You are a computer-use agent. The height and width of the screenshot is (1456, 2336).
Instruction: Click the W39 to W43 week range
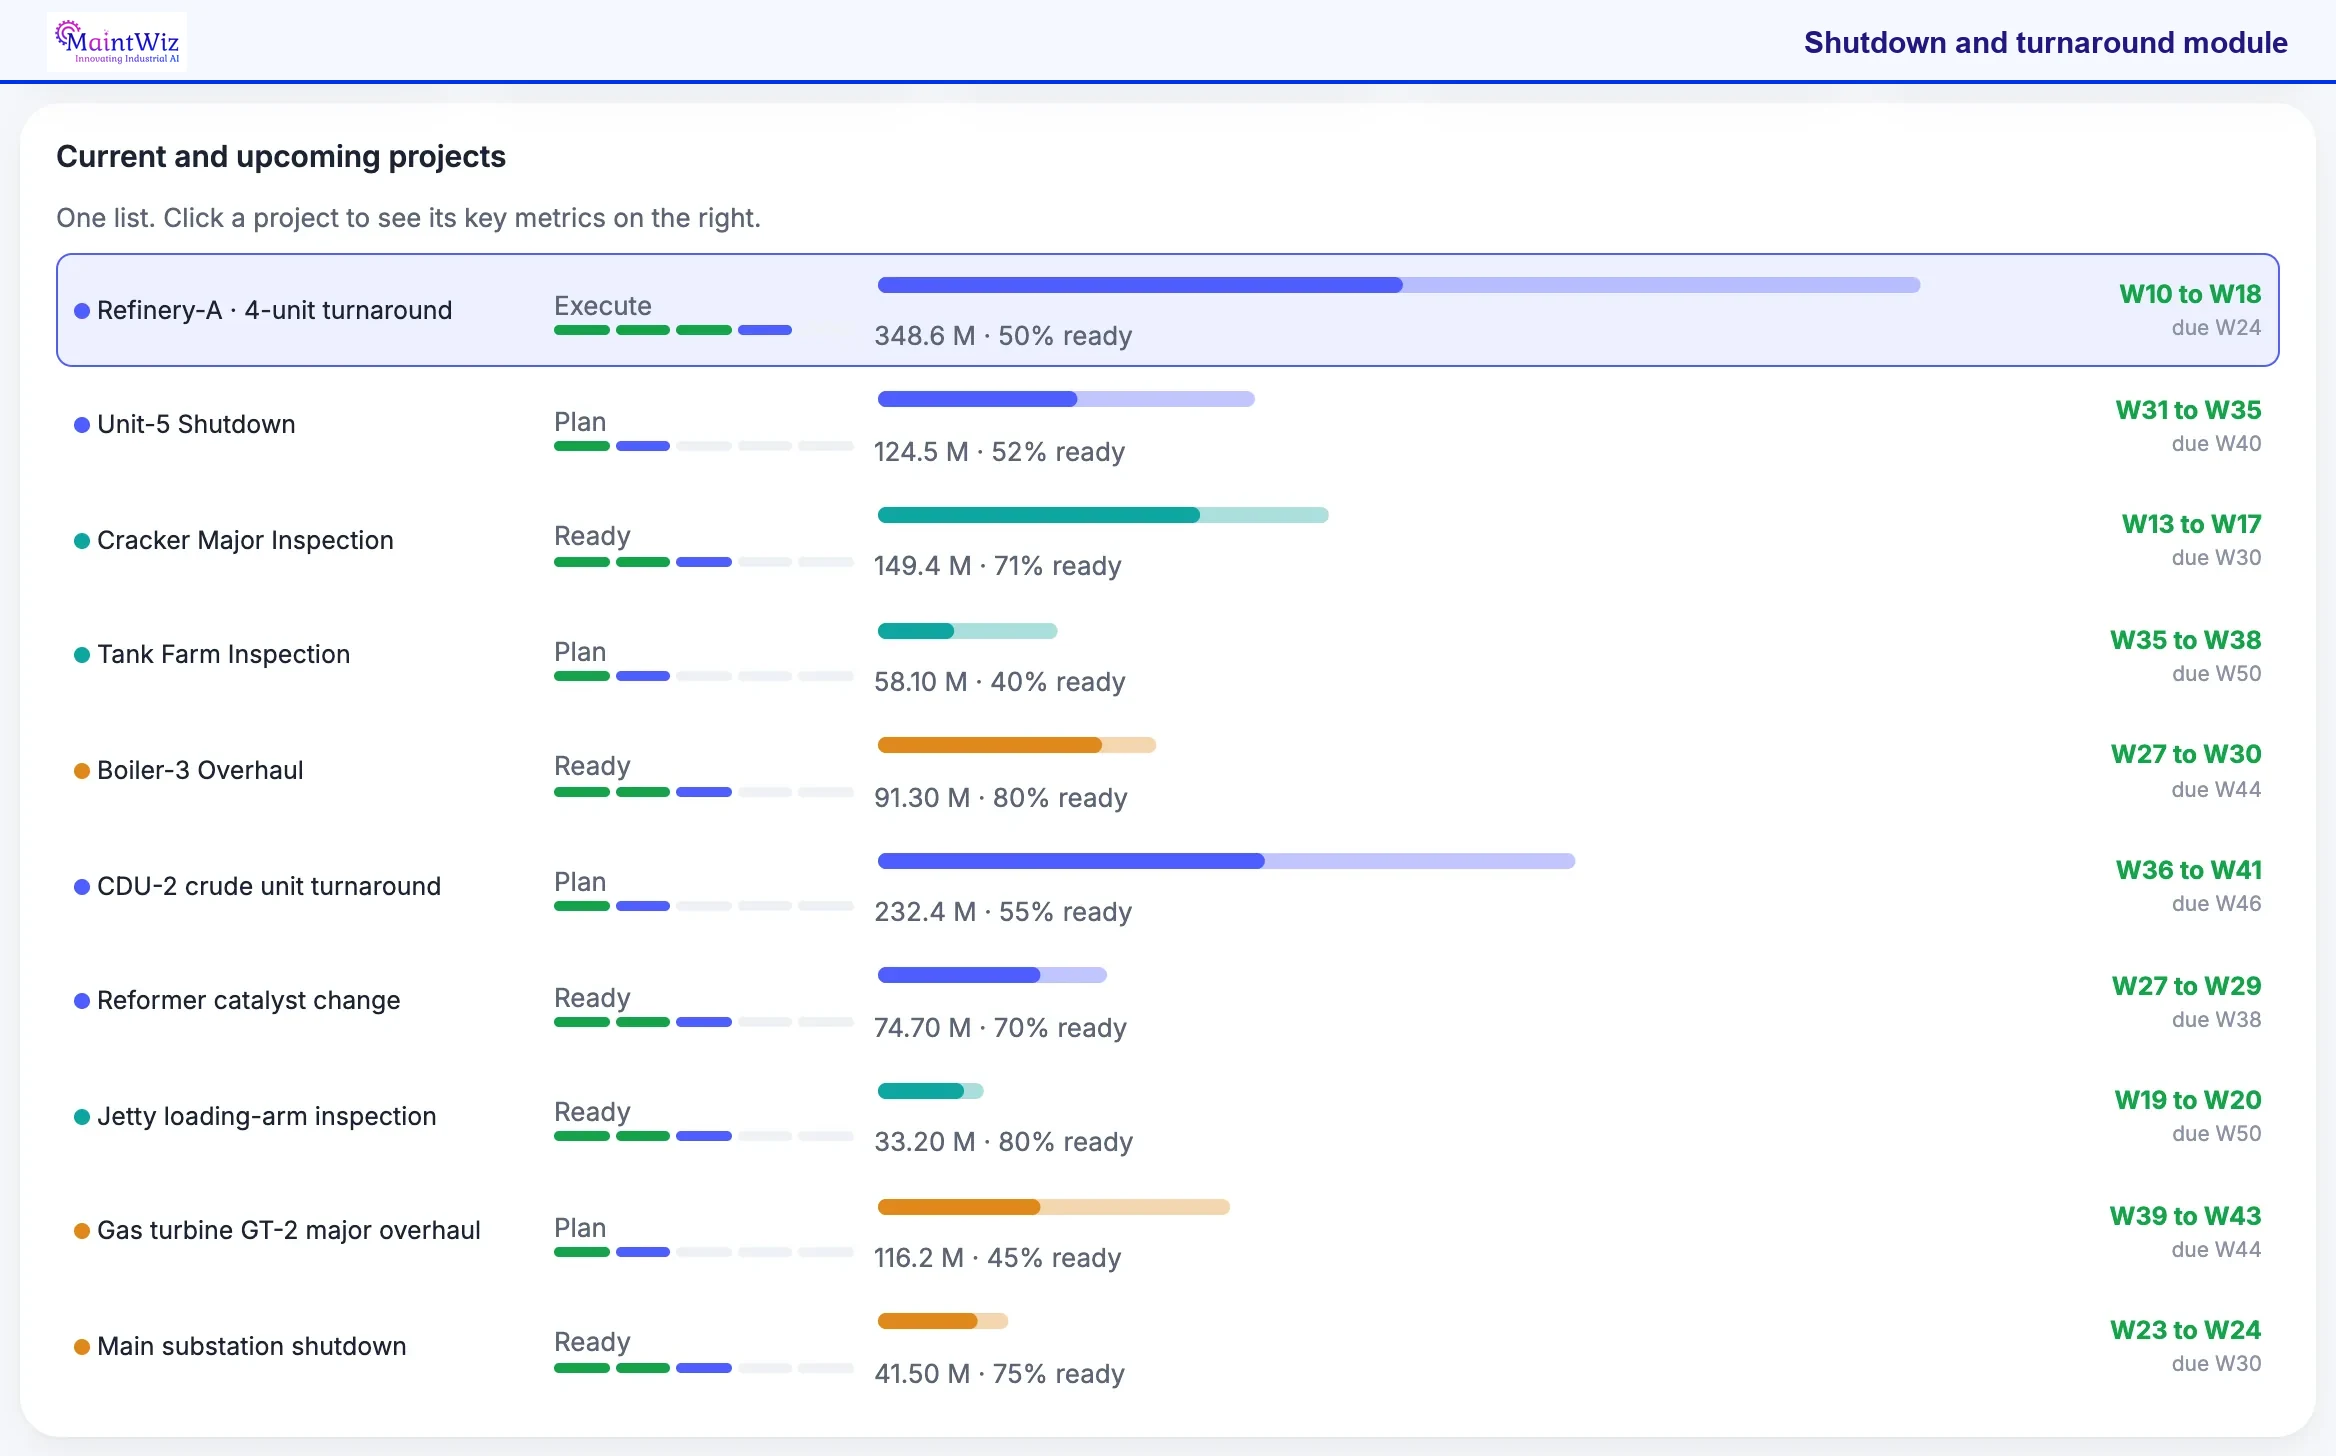pyautogui.click(x=2185, y=1216)
